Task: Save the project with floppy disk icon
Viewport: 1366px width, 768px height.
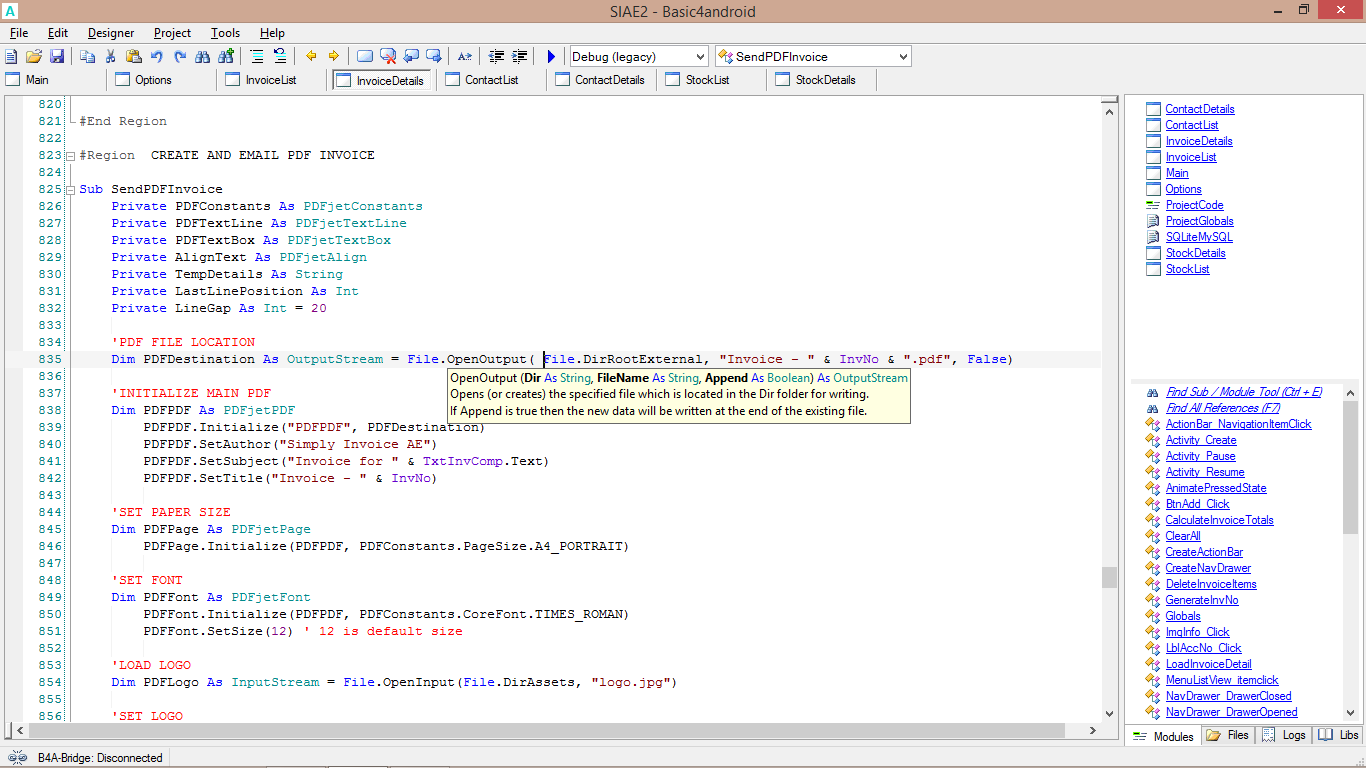Action: (57, 56)
